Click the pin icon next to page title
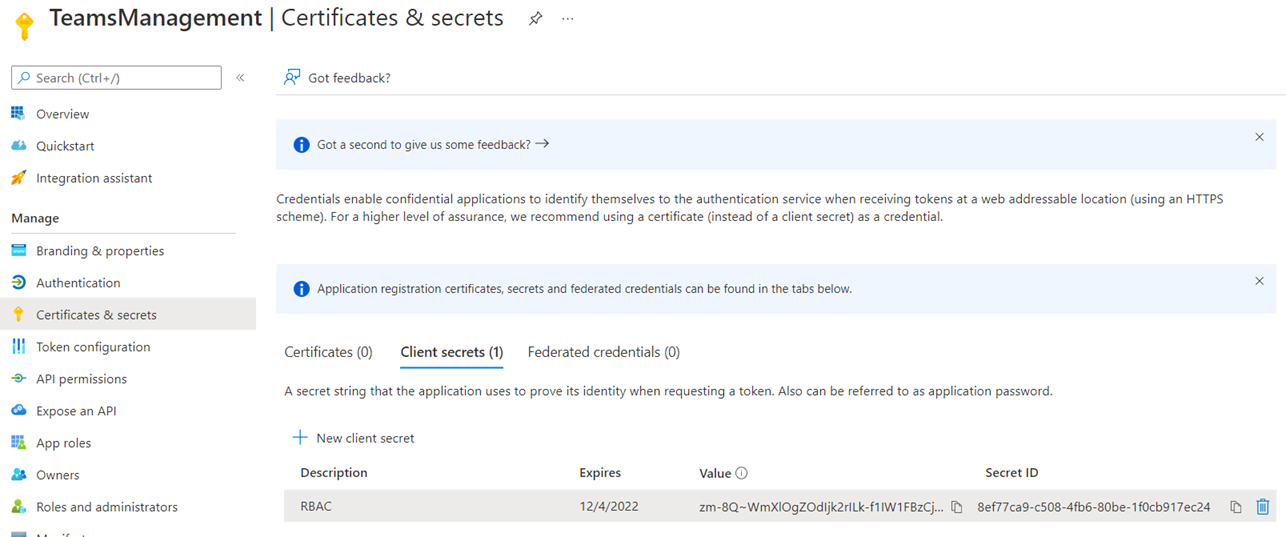The image size is (1286, 537). pos(535,19)
